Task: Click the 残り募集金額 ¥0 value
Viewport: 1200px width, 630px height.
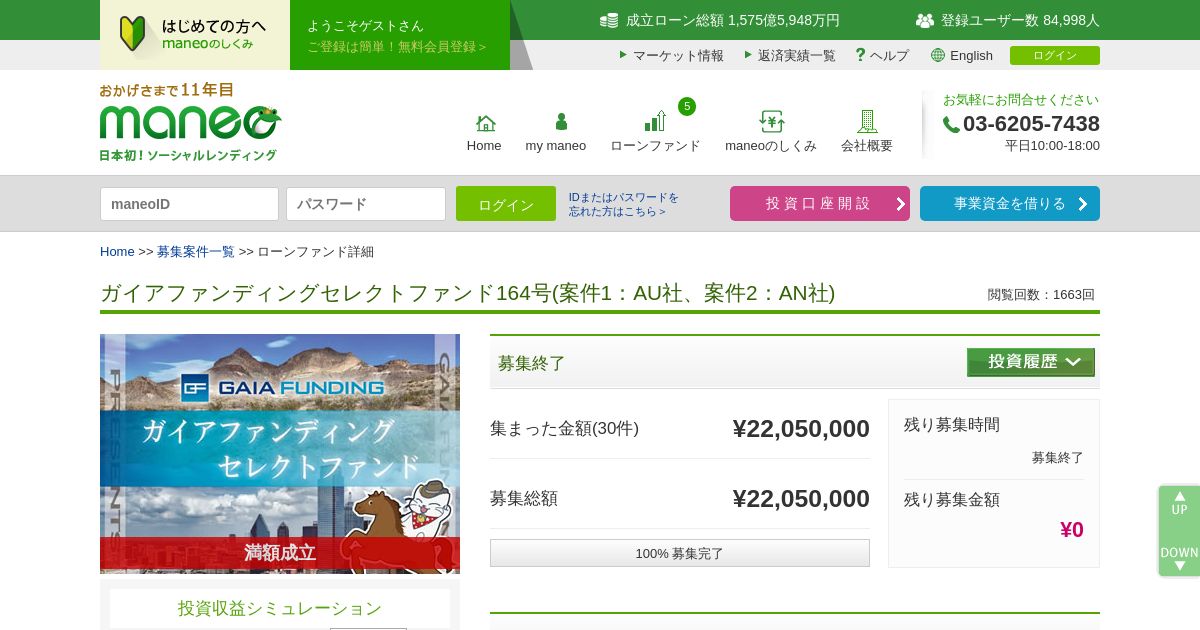Action: click(x=1072, y=530)
